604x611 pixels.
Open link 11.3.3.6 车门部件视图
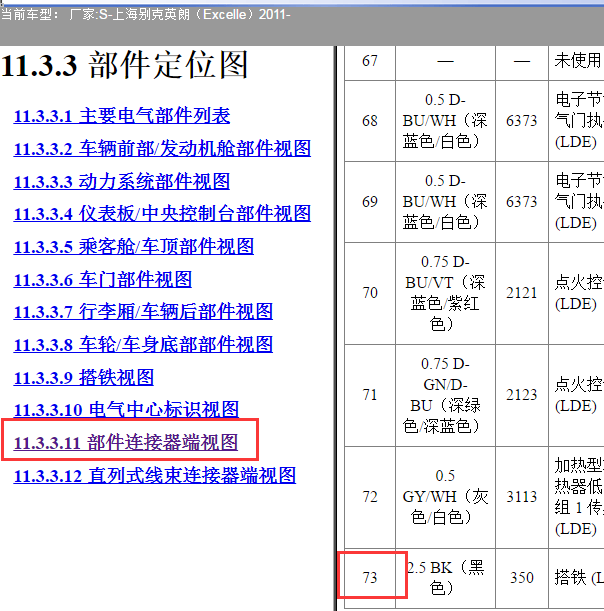point(102,279)
